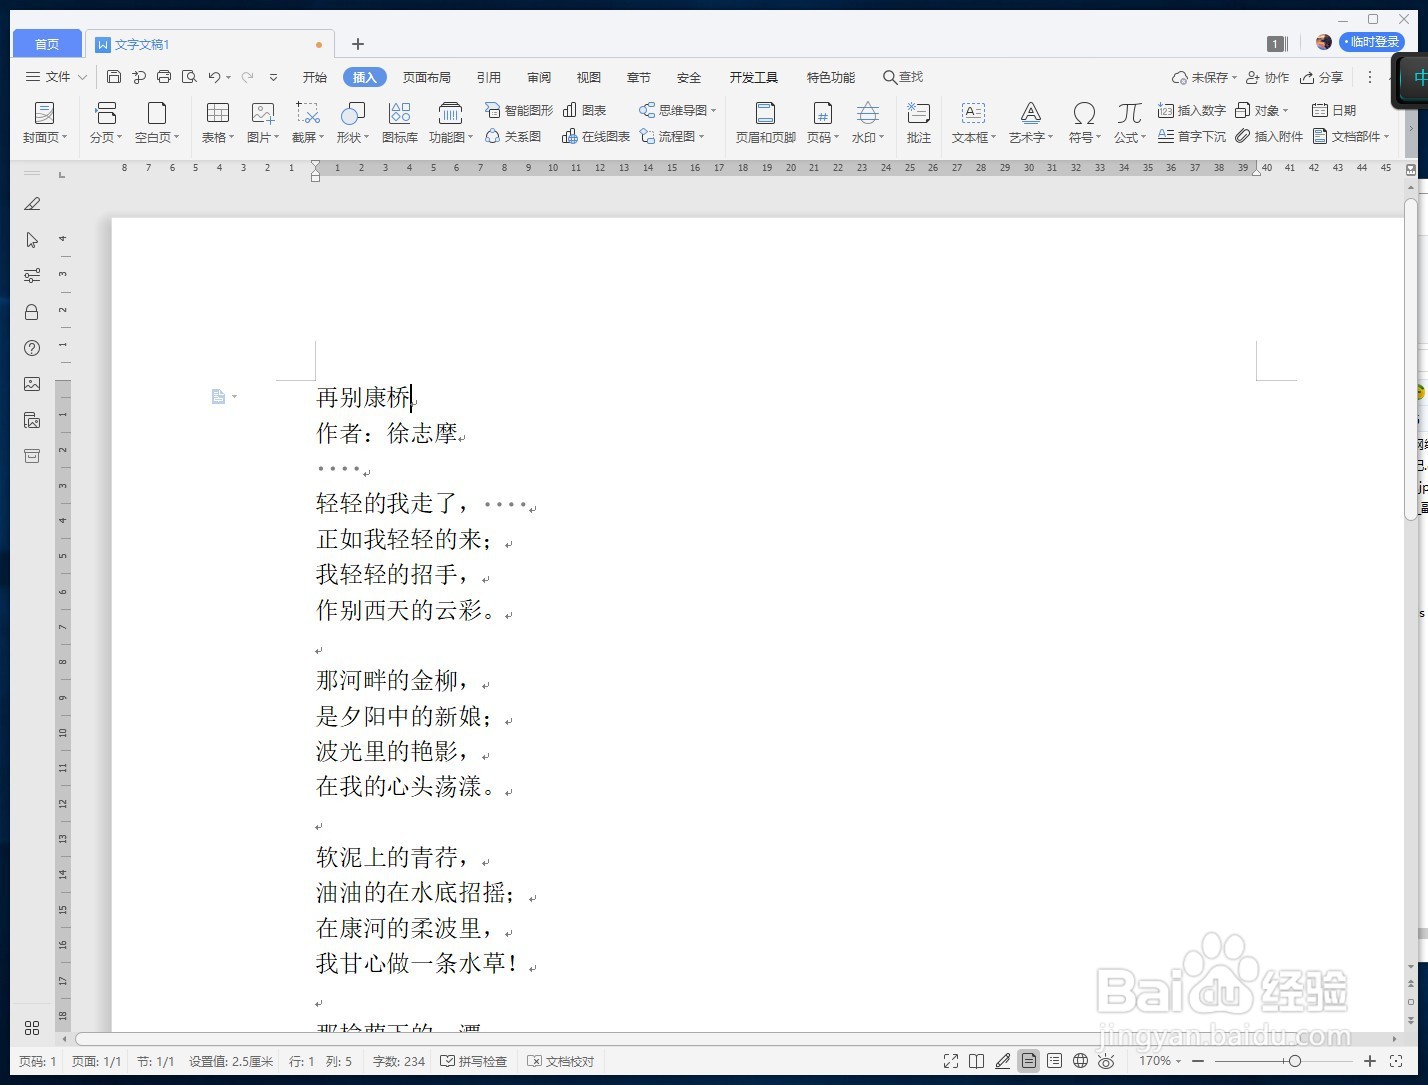Click 页眉和页脚 header and footer icon

pos(766,123)
